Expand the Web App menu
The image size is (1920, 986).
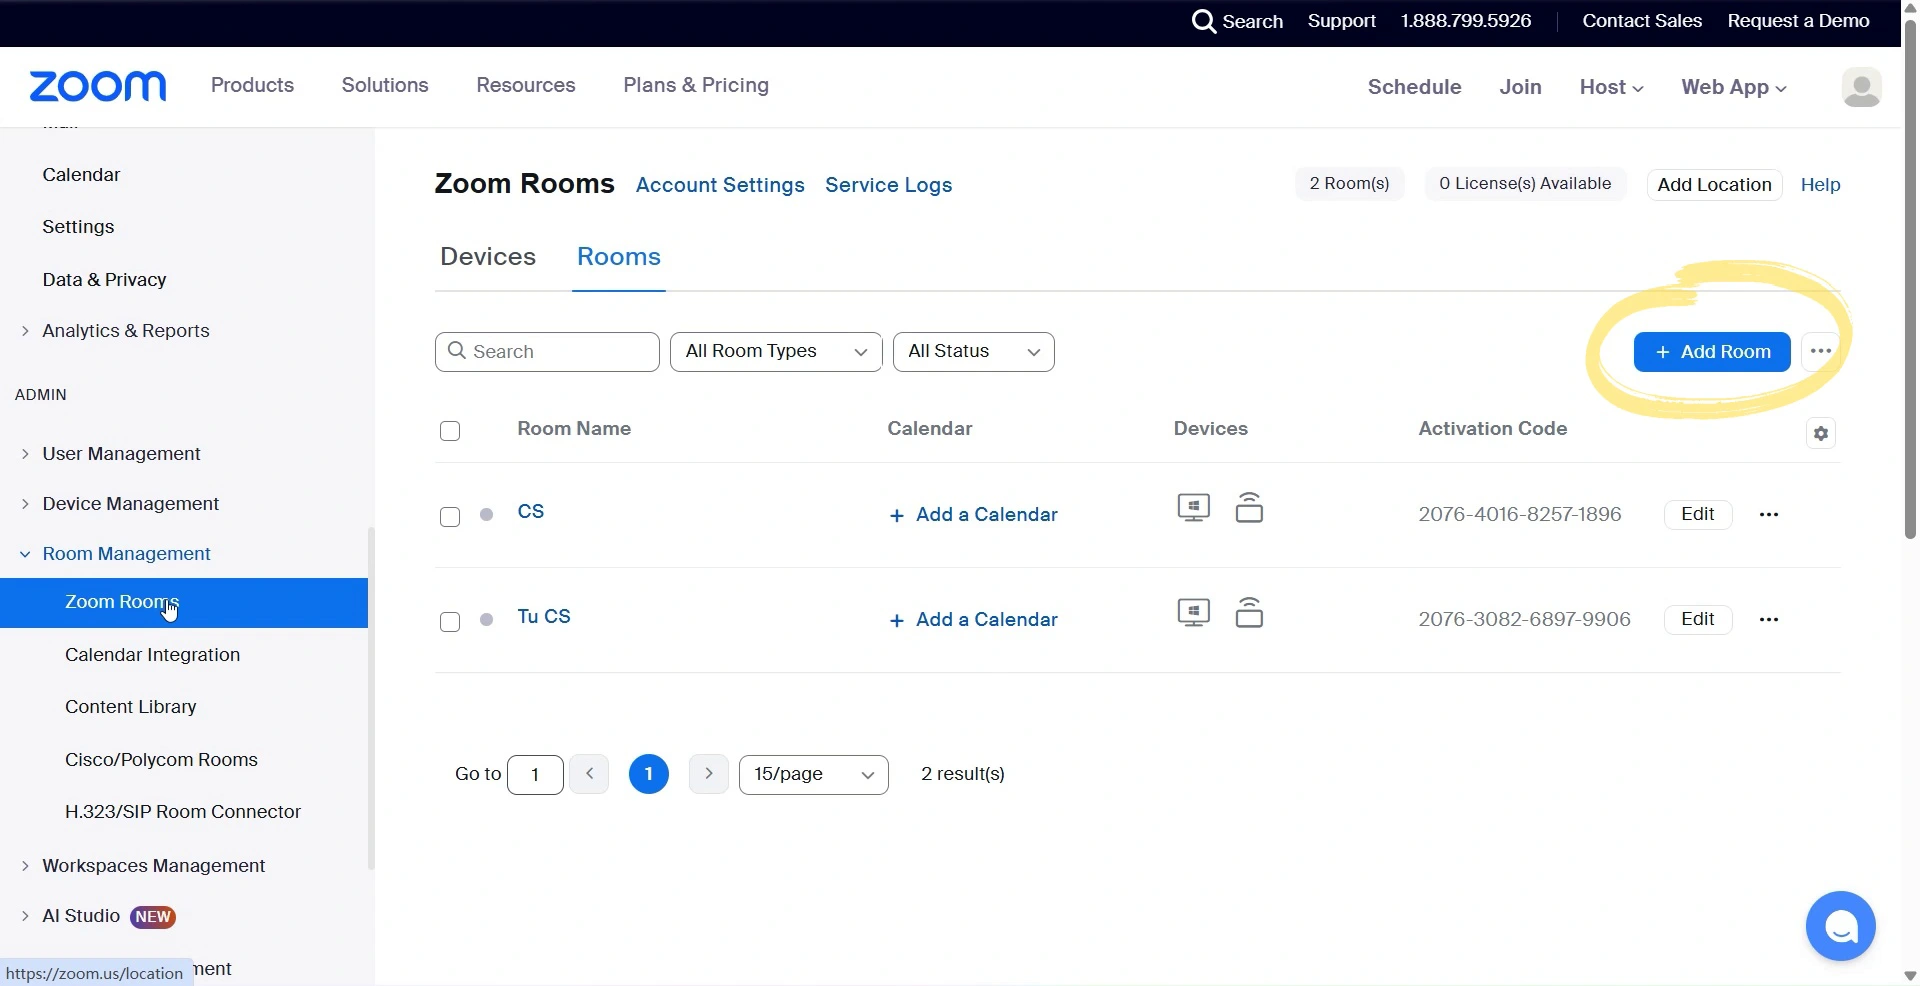pos(1734,87)
